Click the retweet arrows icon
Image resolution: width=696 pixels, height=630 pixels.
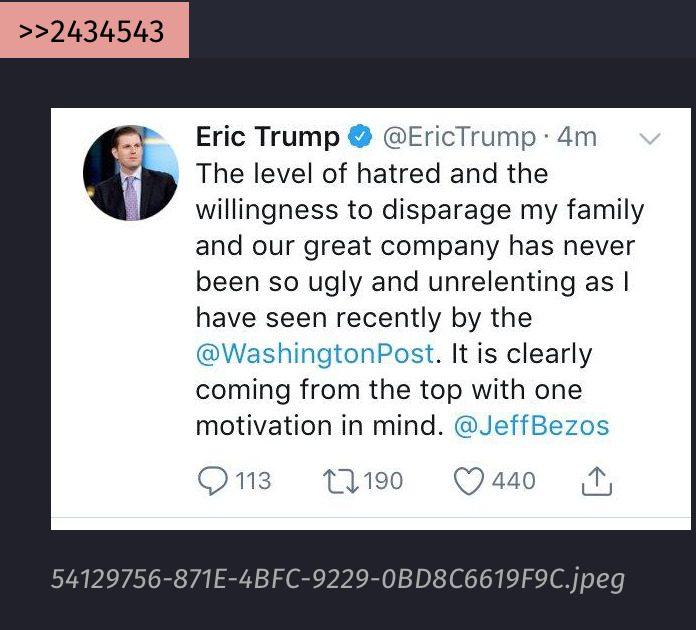[x=340, y=482]
